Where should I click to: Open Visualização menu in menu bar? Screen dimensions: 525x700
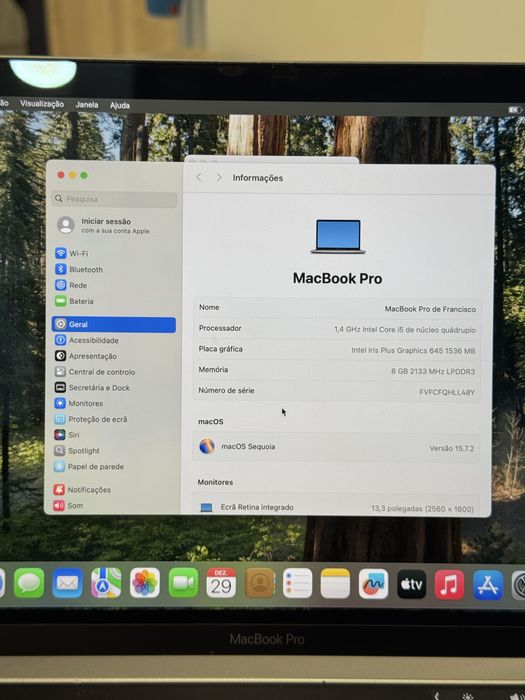tap(42, 104)
